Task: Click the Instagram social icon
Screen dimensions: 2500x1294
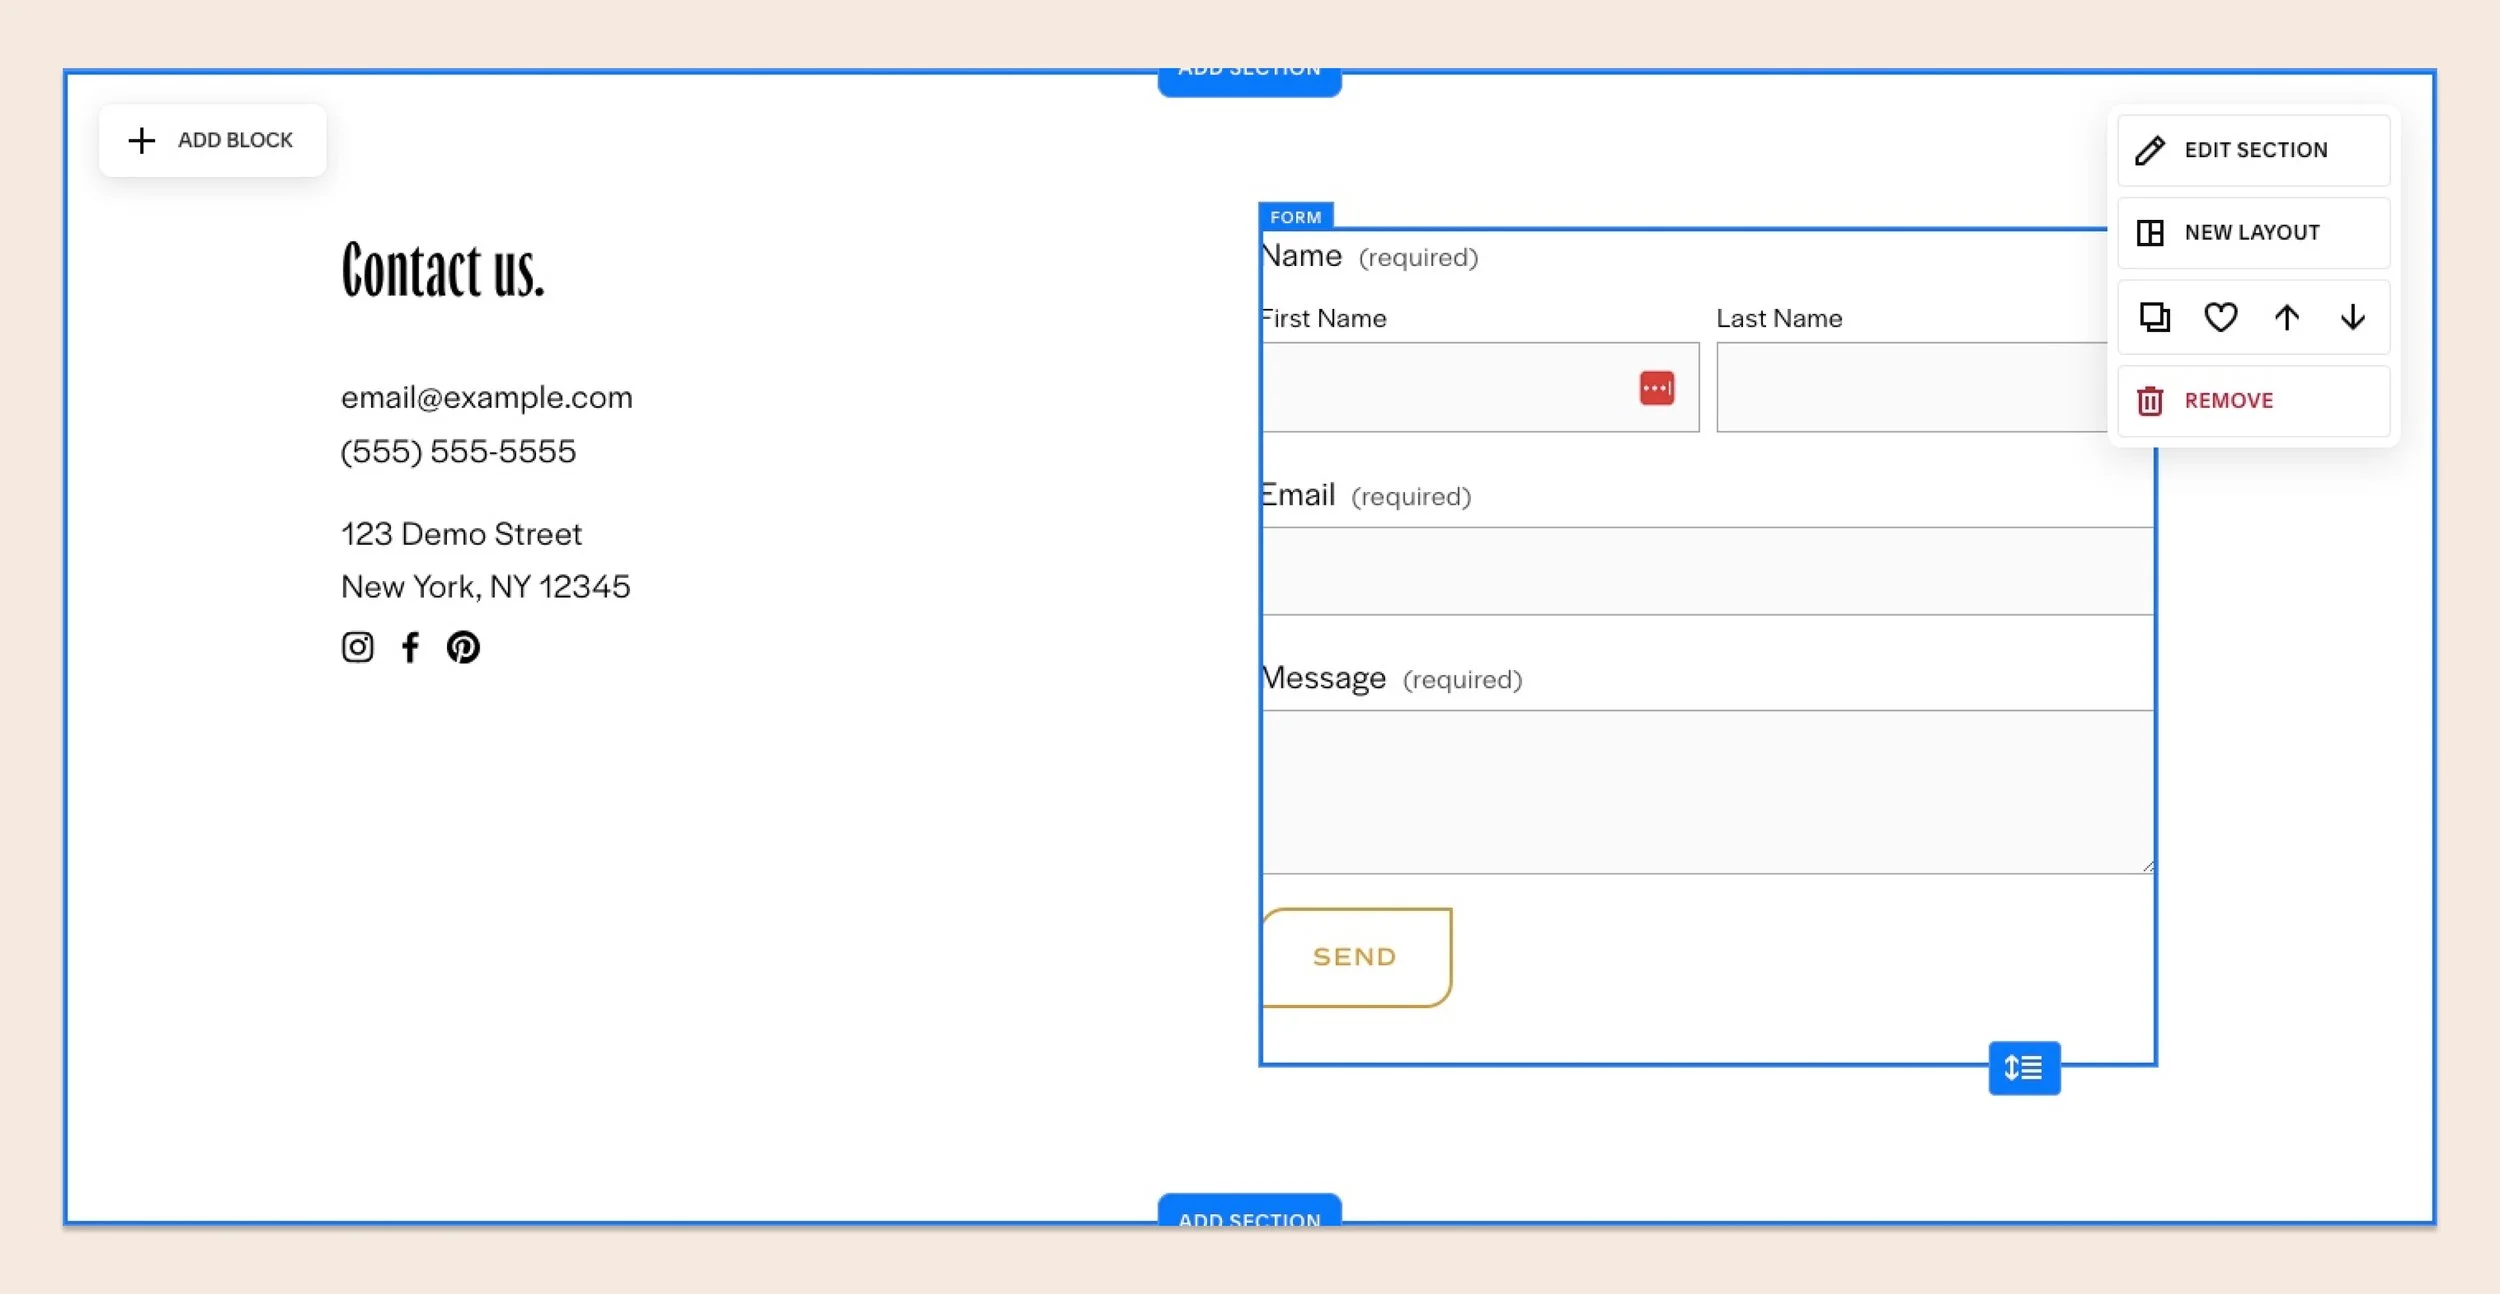Action: (357, 647)
